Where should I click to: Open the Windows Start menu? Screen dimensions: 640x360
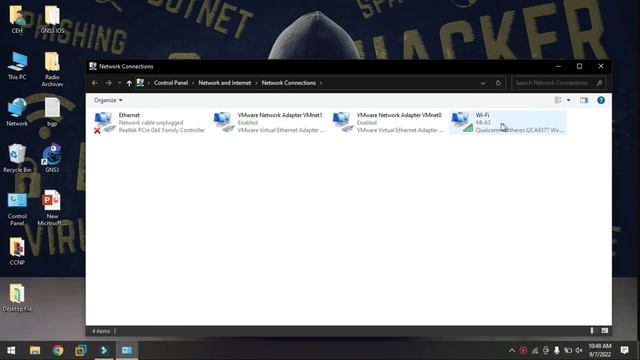(11, 350)
